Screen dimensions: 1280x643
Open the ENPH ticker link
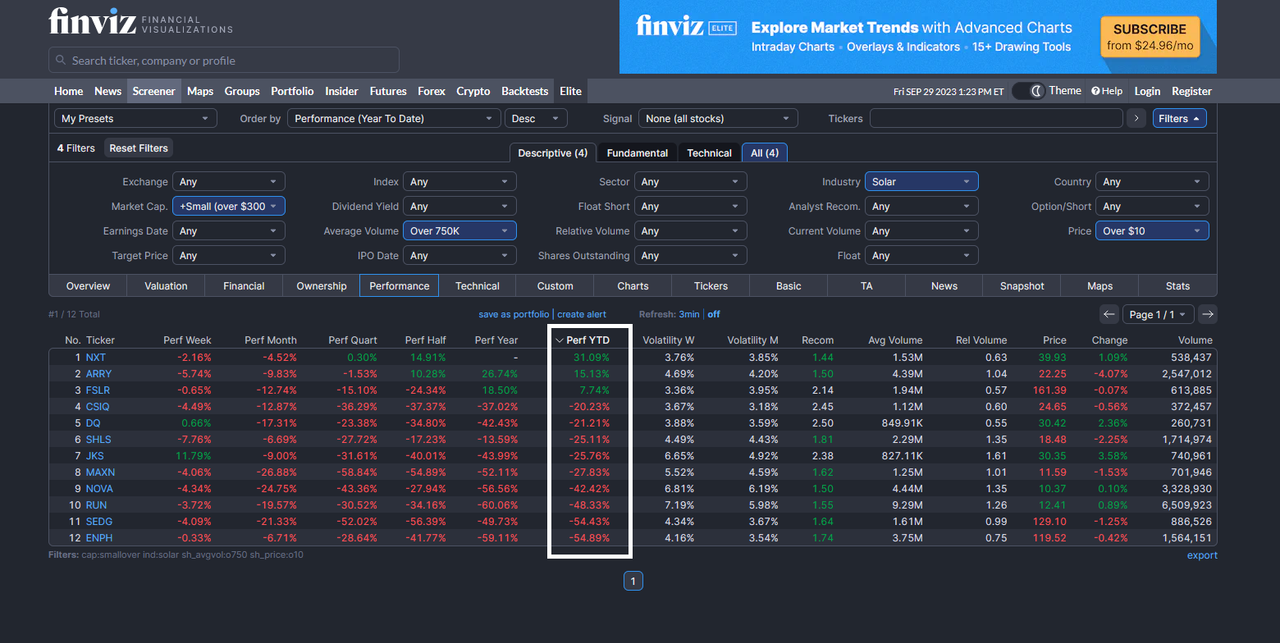(x=99, y=538)
